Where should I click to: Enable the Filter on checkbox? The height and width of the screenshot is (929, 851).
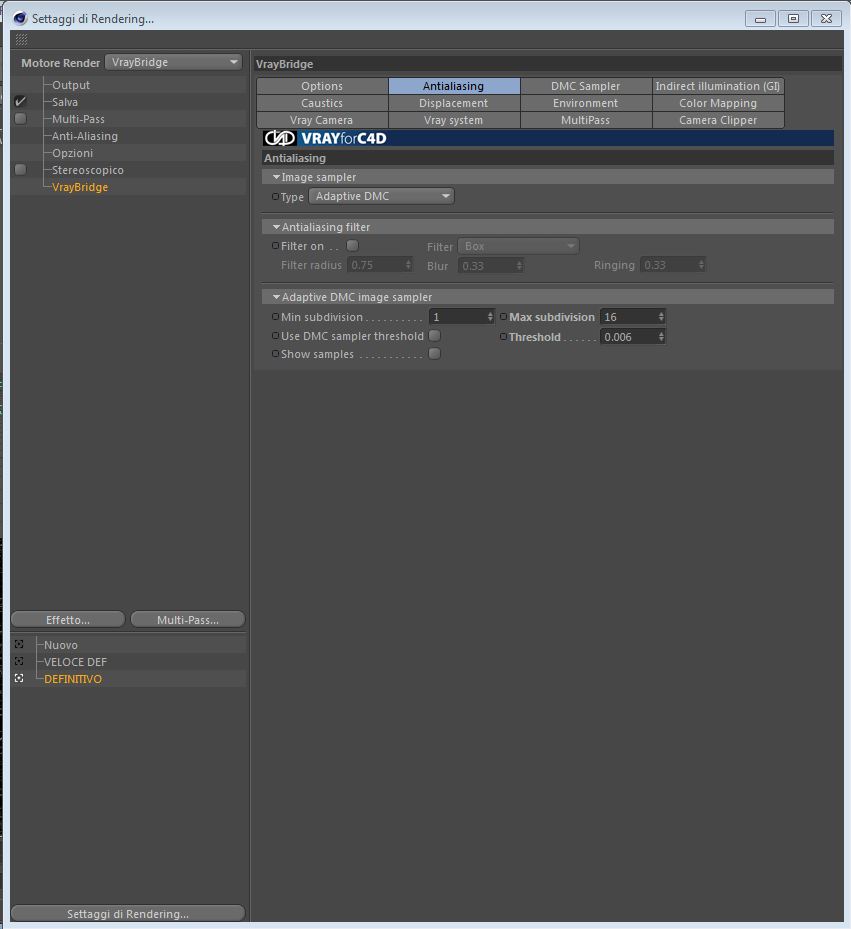[x=353, y=245]
